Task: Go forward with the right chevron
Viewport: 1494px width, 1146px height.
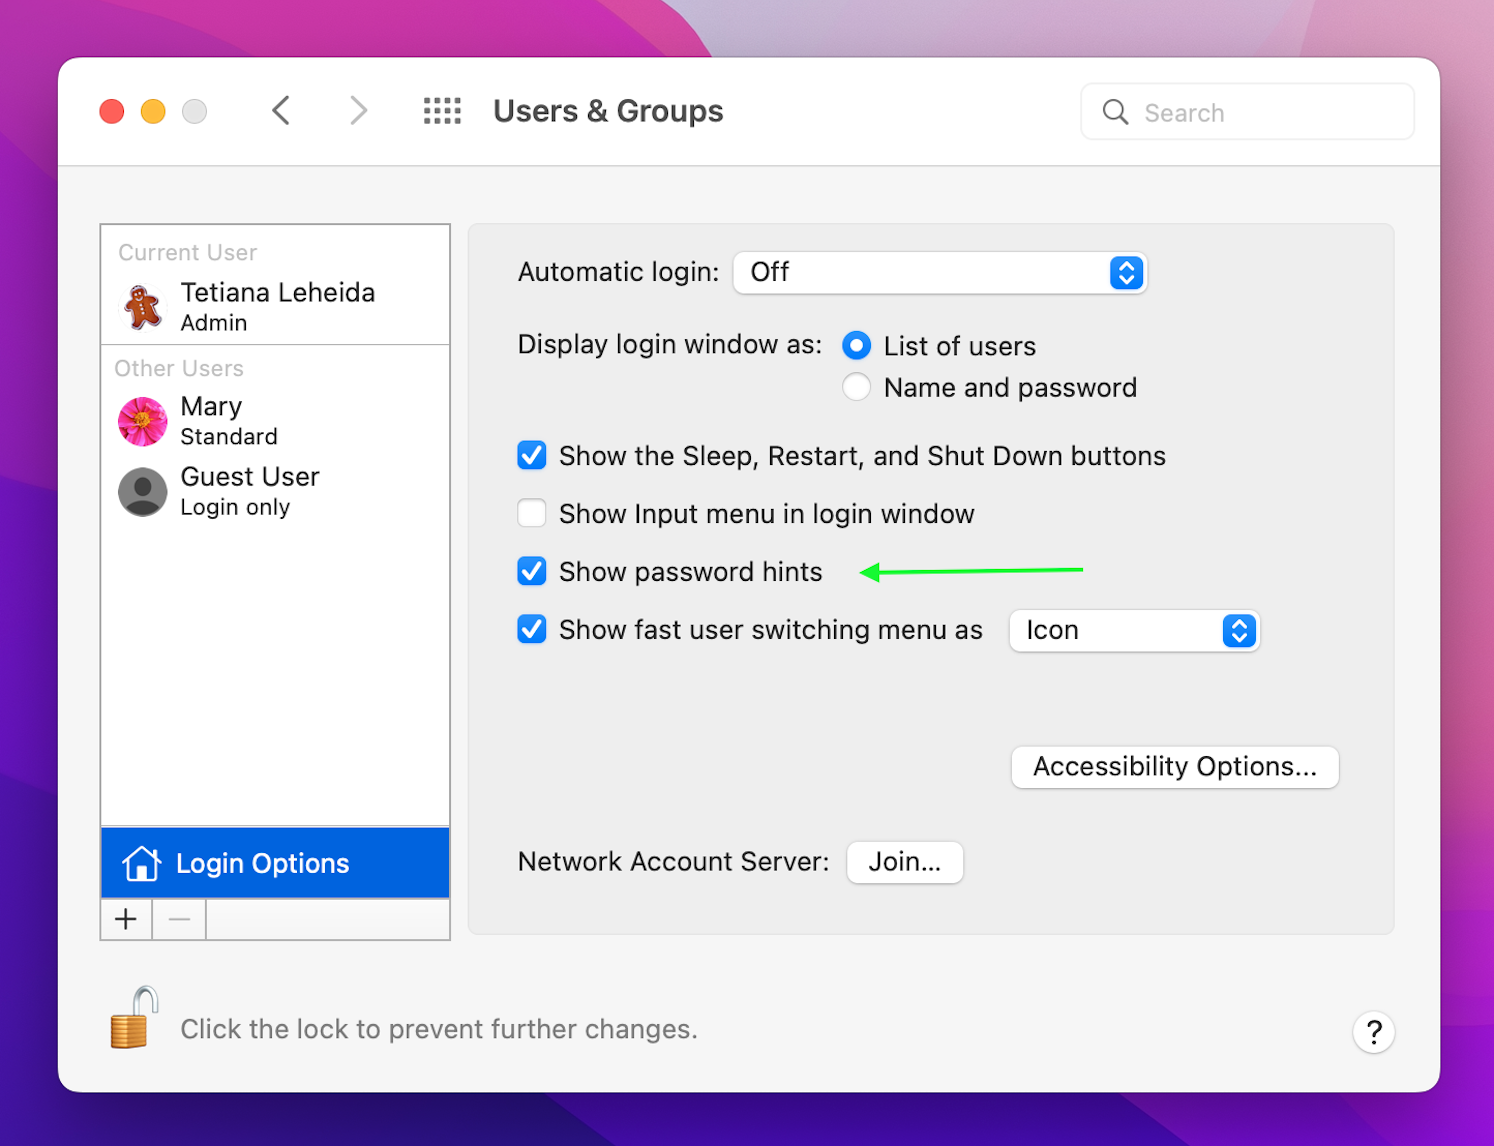Action: pos(358,110)
